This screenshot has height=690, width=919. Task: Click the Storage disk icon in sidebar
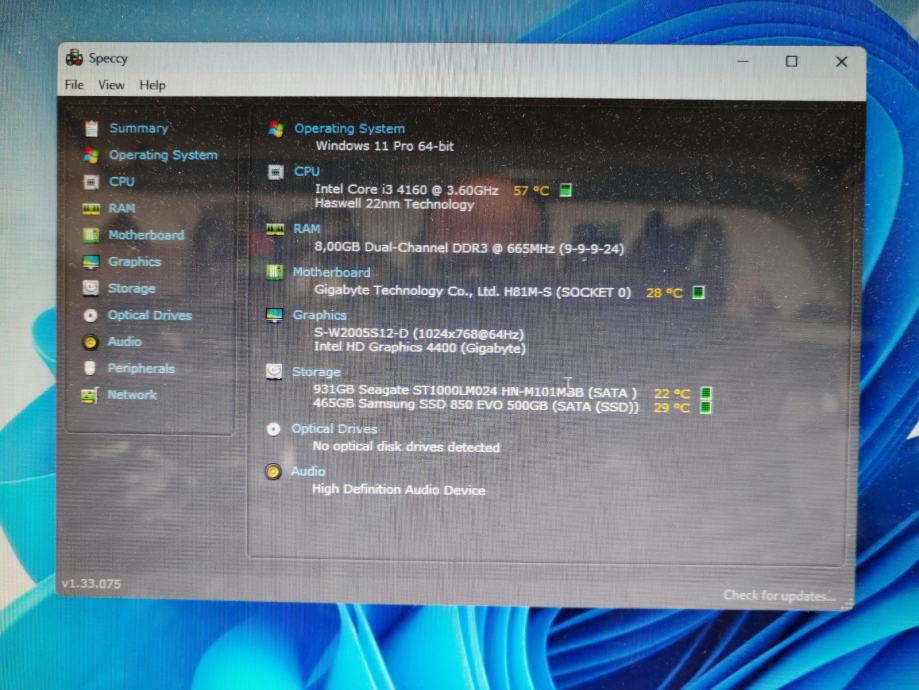[x=90, y=288]
